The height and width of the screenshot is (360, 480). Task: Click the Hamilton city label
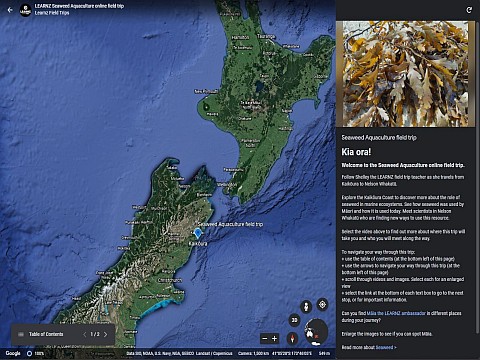tap(240, 37)
